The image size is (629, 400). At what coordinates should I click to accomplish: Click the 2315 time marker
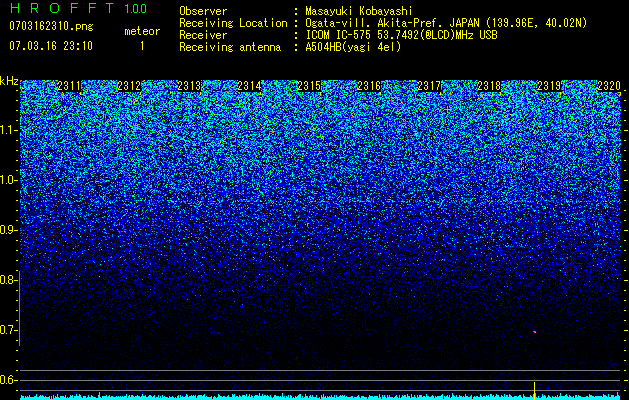pyautogui.click(x=309, y=86)
